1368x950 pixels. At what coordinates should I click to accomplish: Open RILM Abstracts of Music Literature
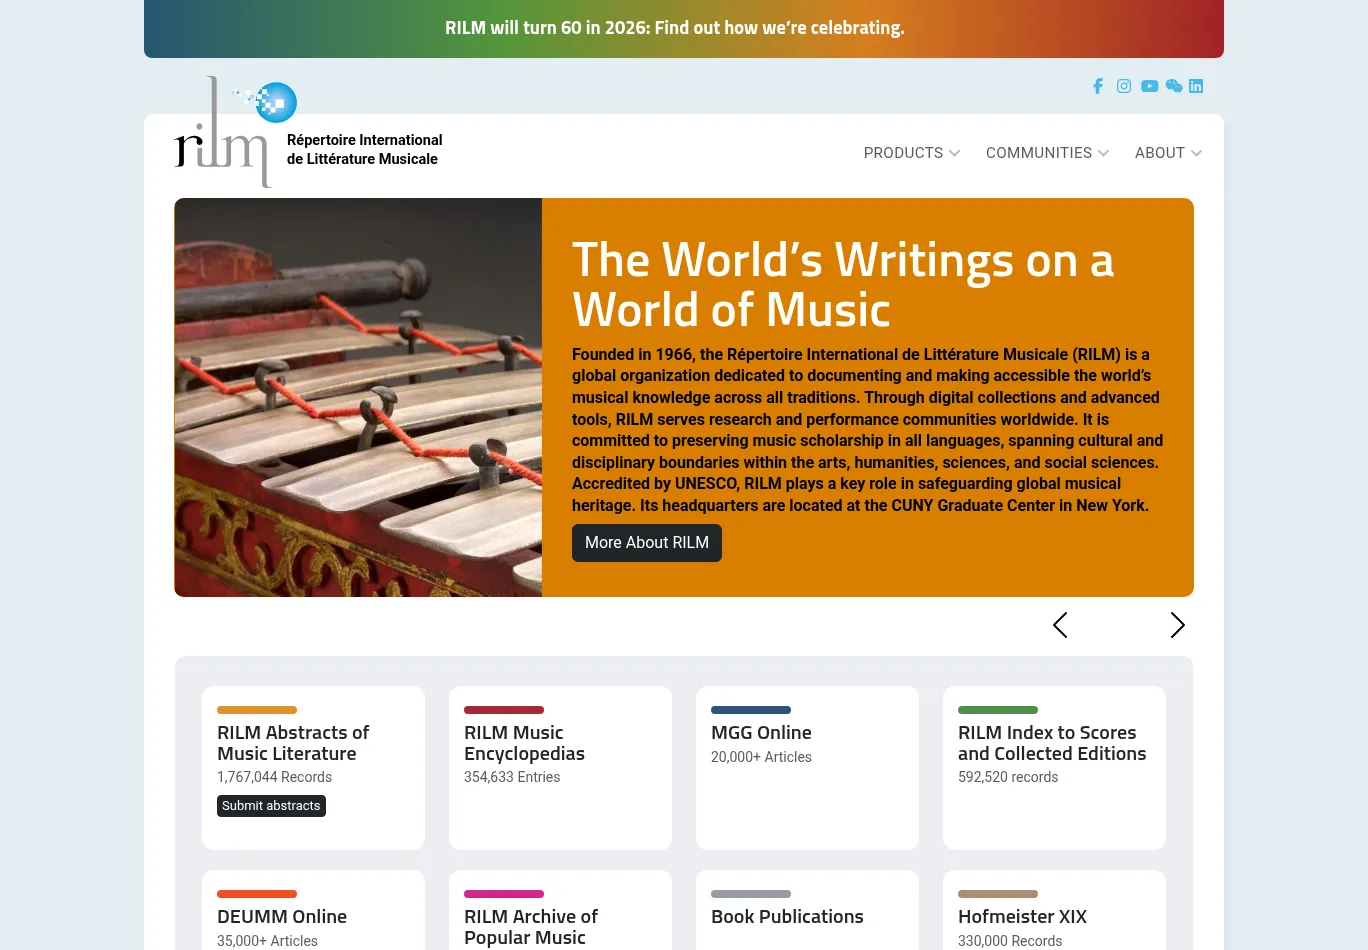293,743
